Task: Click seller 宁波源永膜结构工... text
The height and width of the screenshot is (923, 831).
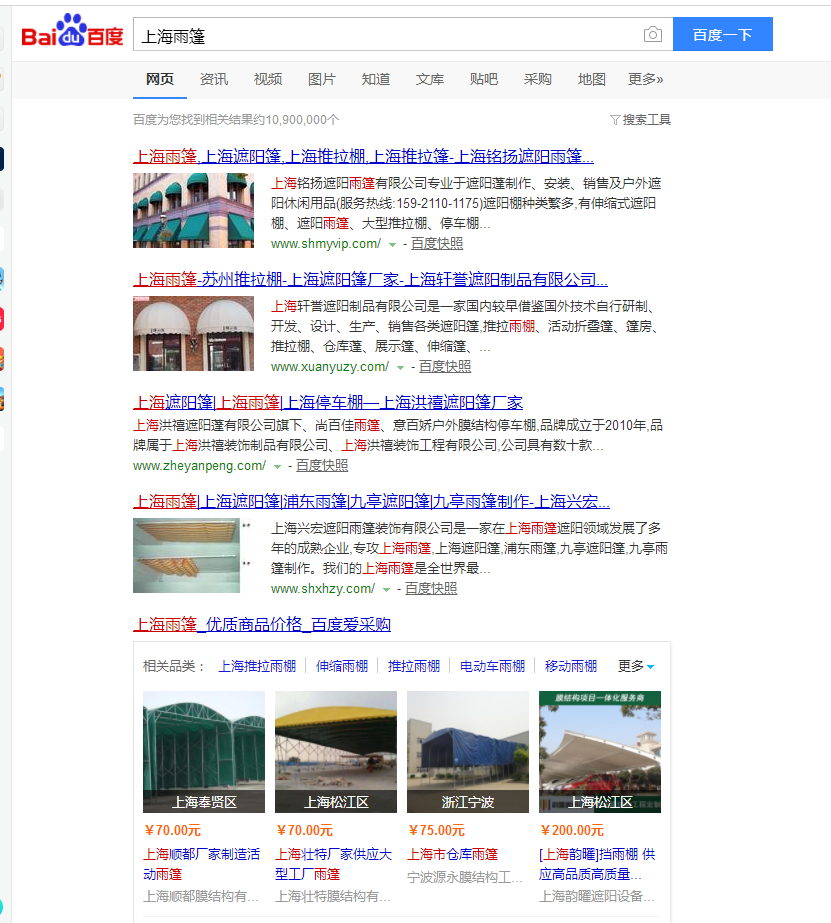Action: 465,878
